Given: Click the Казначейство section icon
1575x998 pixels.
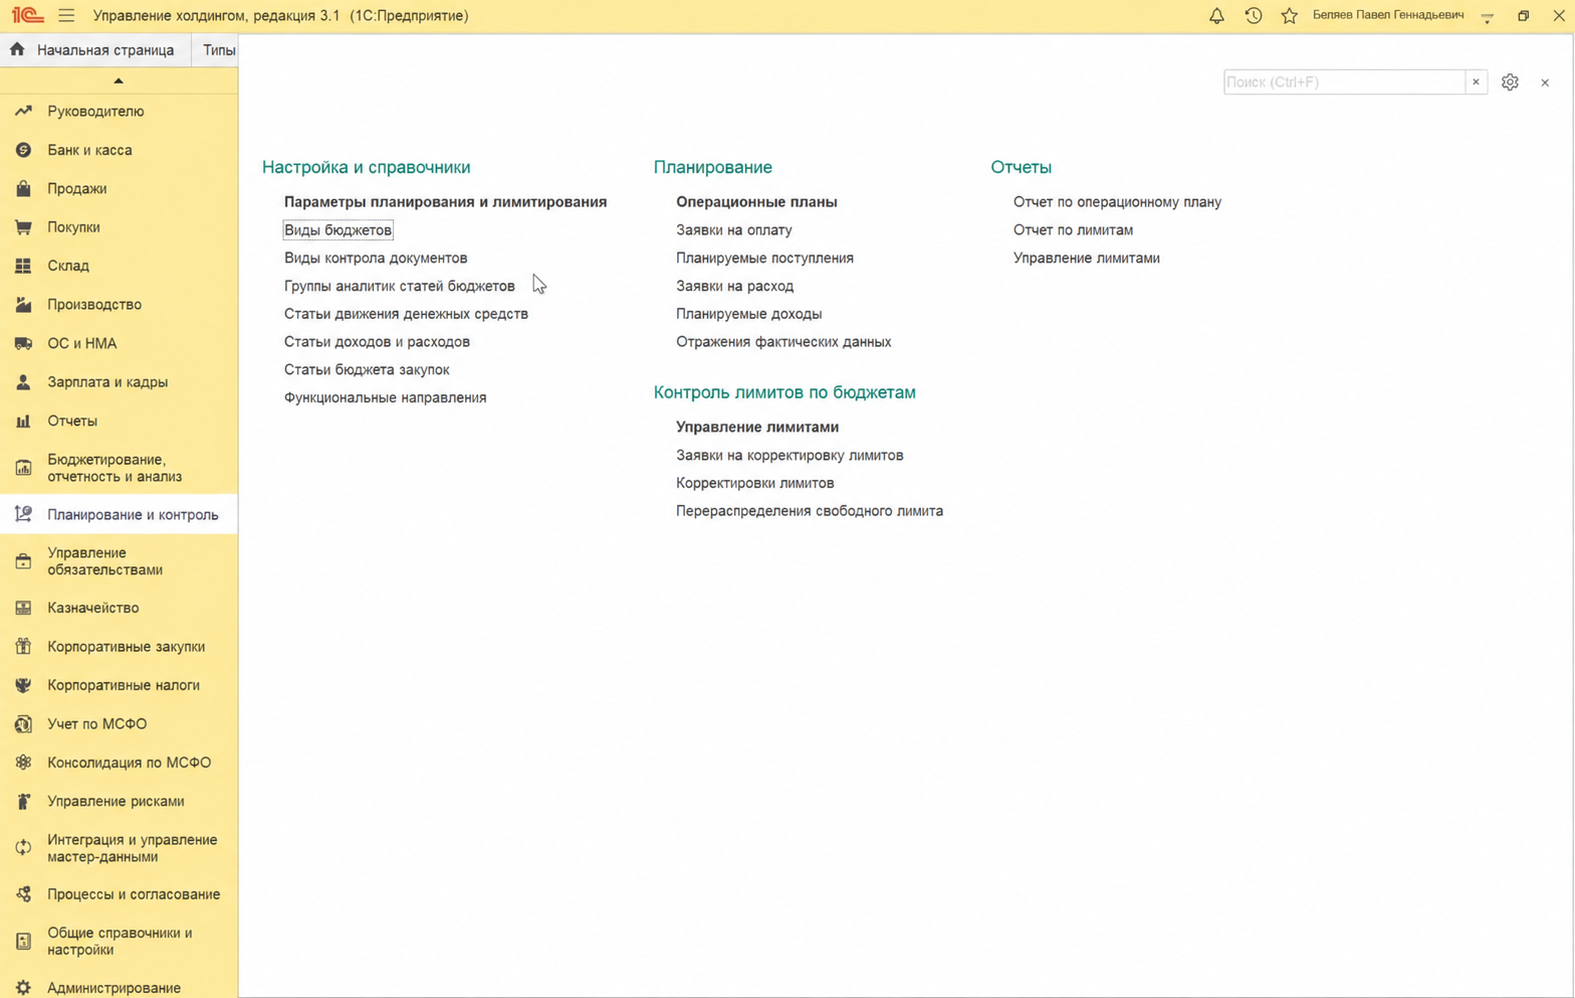Looking at the screenshot, I should coord(23,608).
